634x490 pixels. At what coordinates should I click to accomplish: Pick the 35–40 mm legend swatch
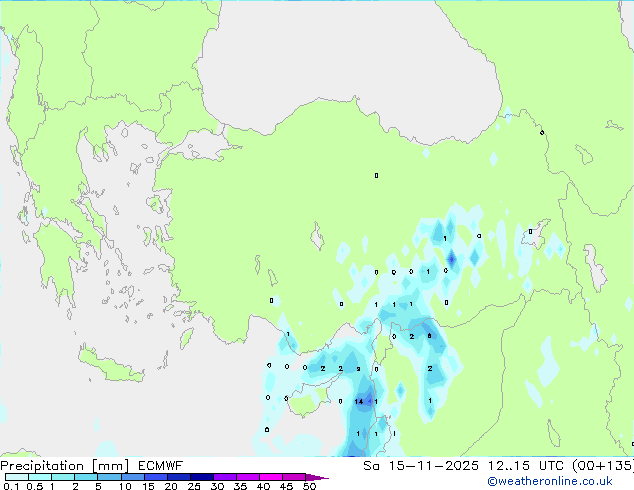click(x=248, y=477)
